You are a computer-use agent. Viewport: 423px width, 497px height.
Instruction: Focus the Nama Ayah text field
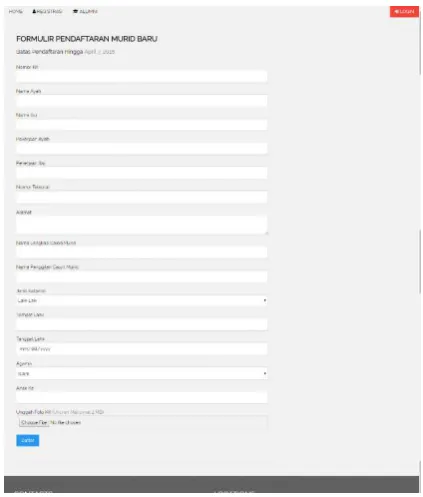[x=141, y=100]
